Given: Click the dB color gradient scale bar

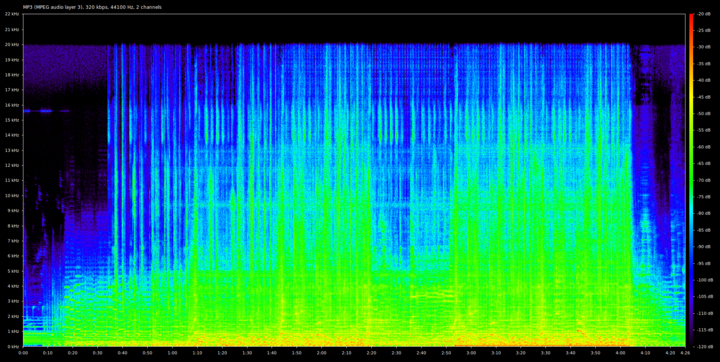Looking at the screenshot, I should coord(691,180).
